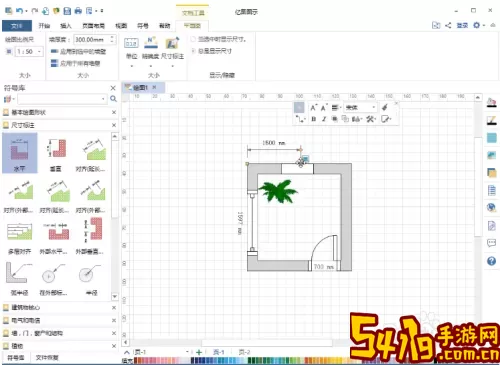Open the 单位 units tool in ribbon
This screenshot has height=365, width=500.
131,49
